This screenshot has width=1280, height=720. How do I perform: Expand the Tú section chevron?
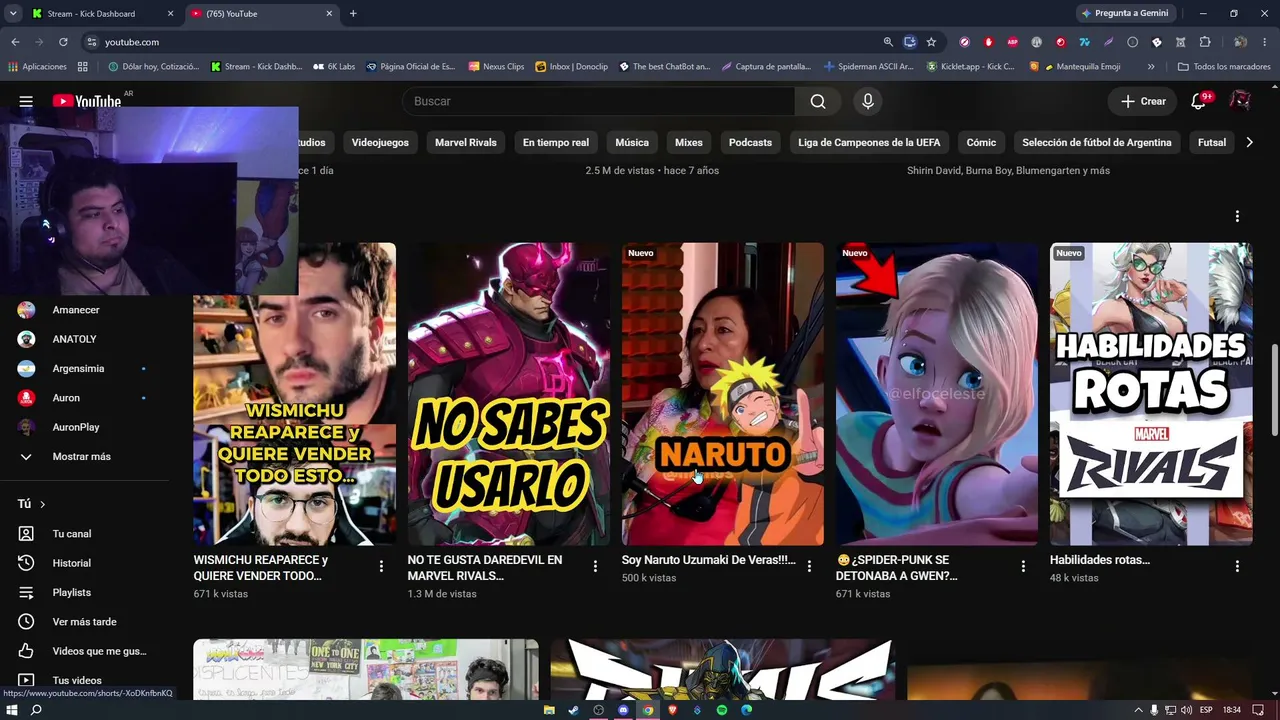42,504
